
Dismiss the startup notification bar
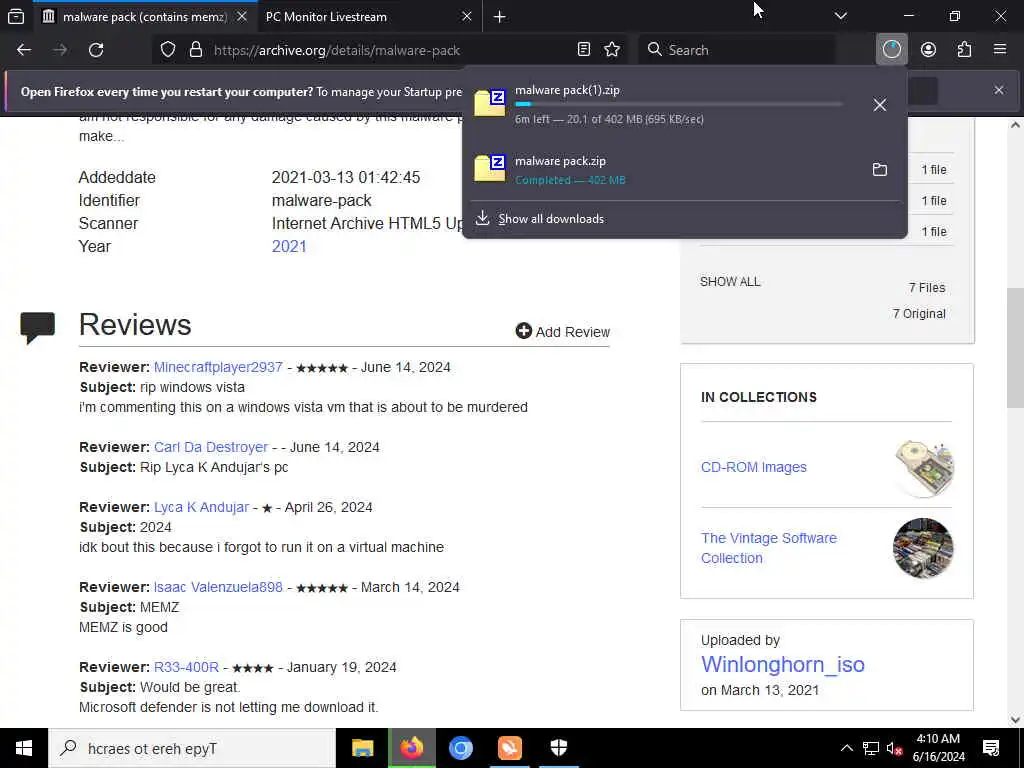coord(999,90)
